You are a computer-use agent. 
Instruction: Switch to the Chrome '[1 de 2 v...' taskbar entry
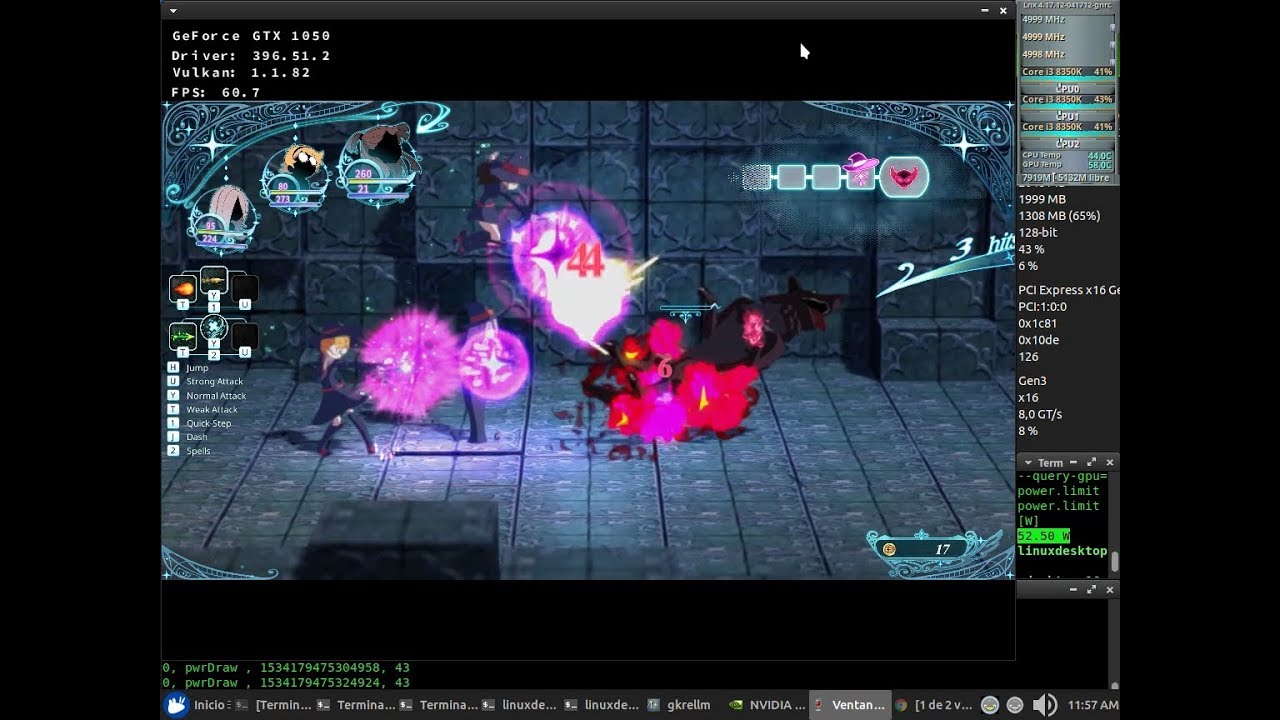click(x=932, y=705)
